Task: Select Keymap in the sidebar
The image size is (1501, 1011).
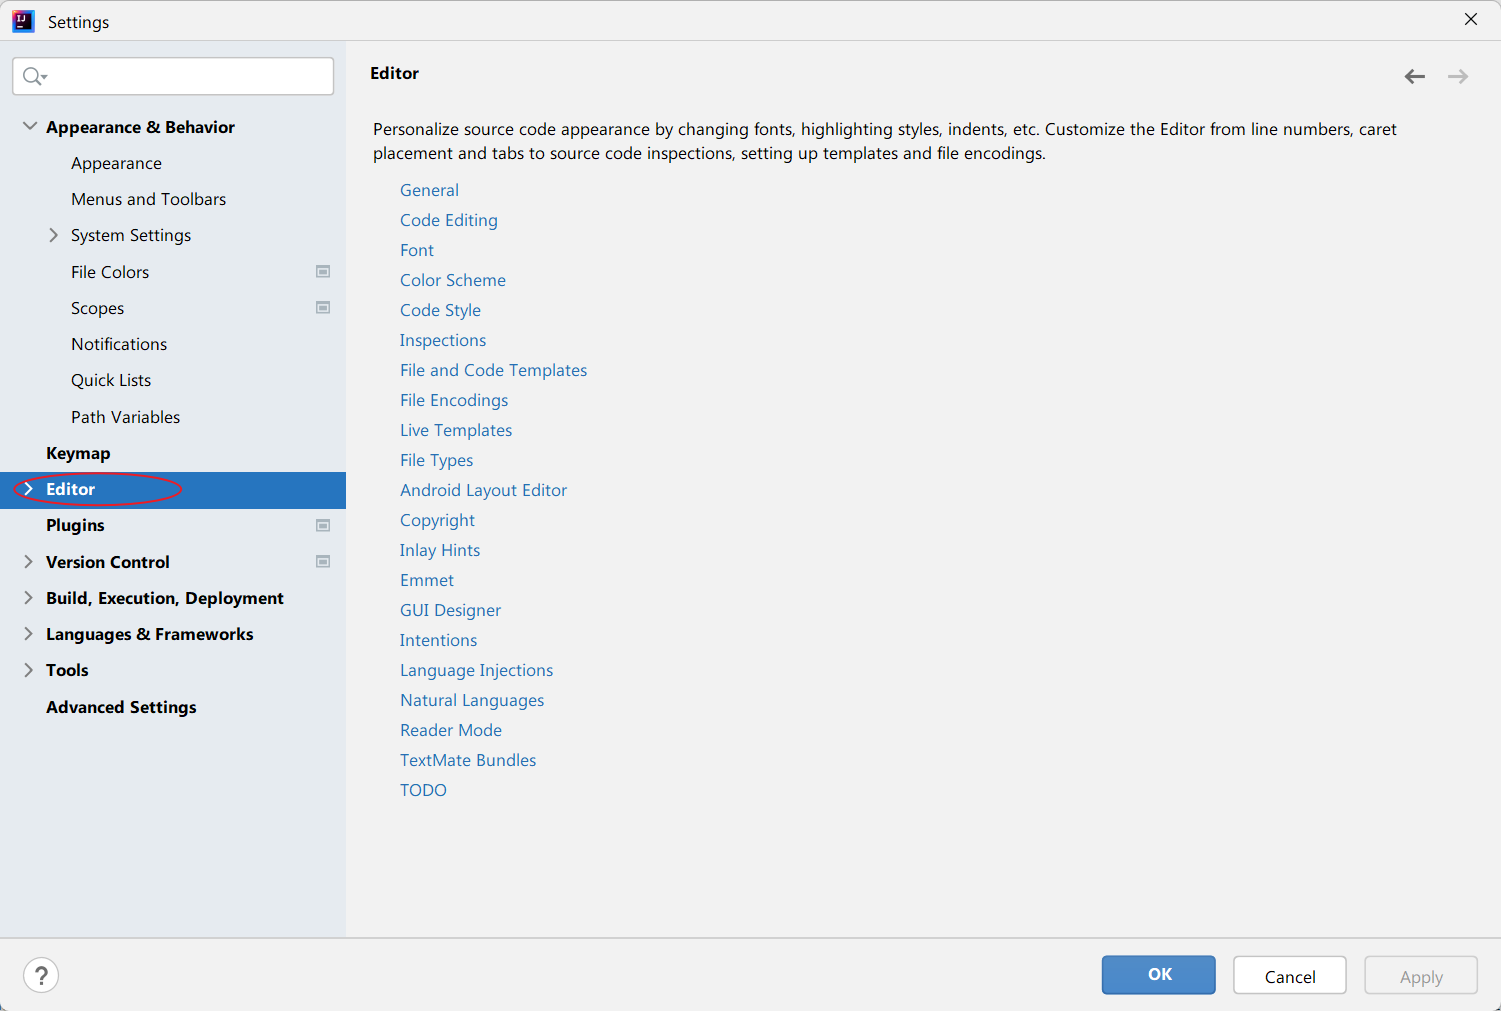Action: [x=78, y=453]
